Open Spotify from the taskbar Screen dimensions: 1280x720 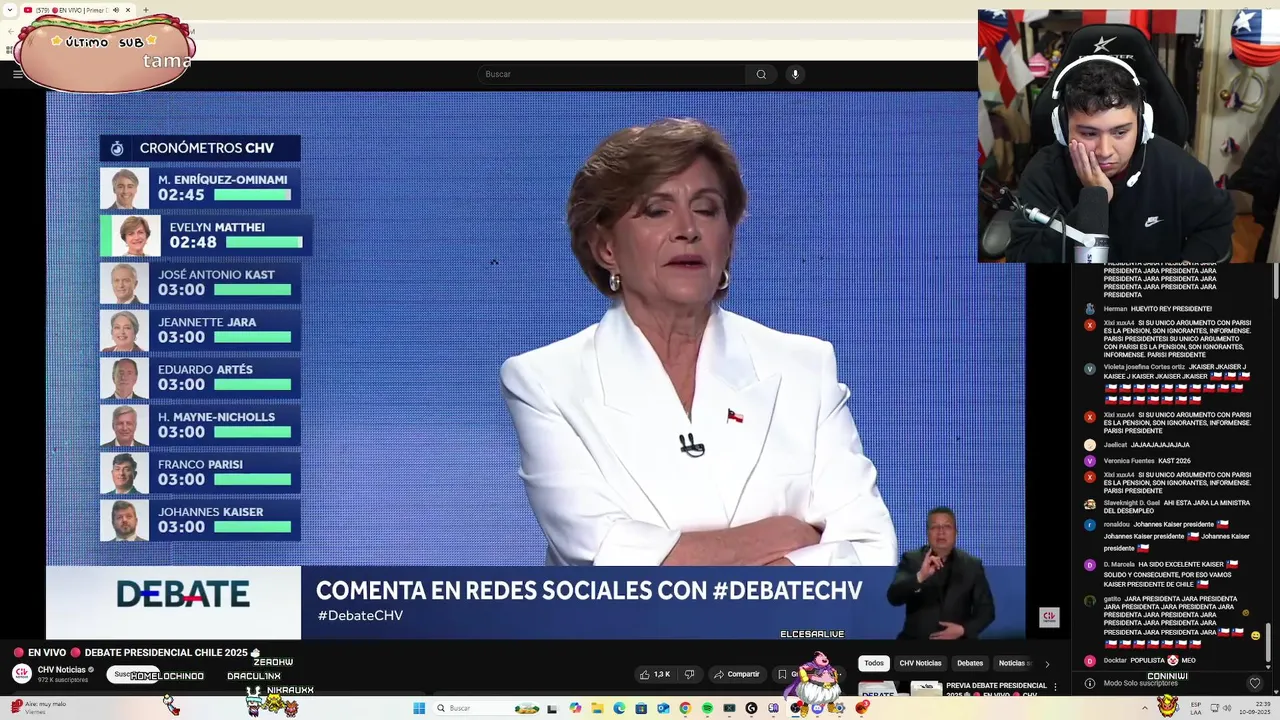point(707,708)
